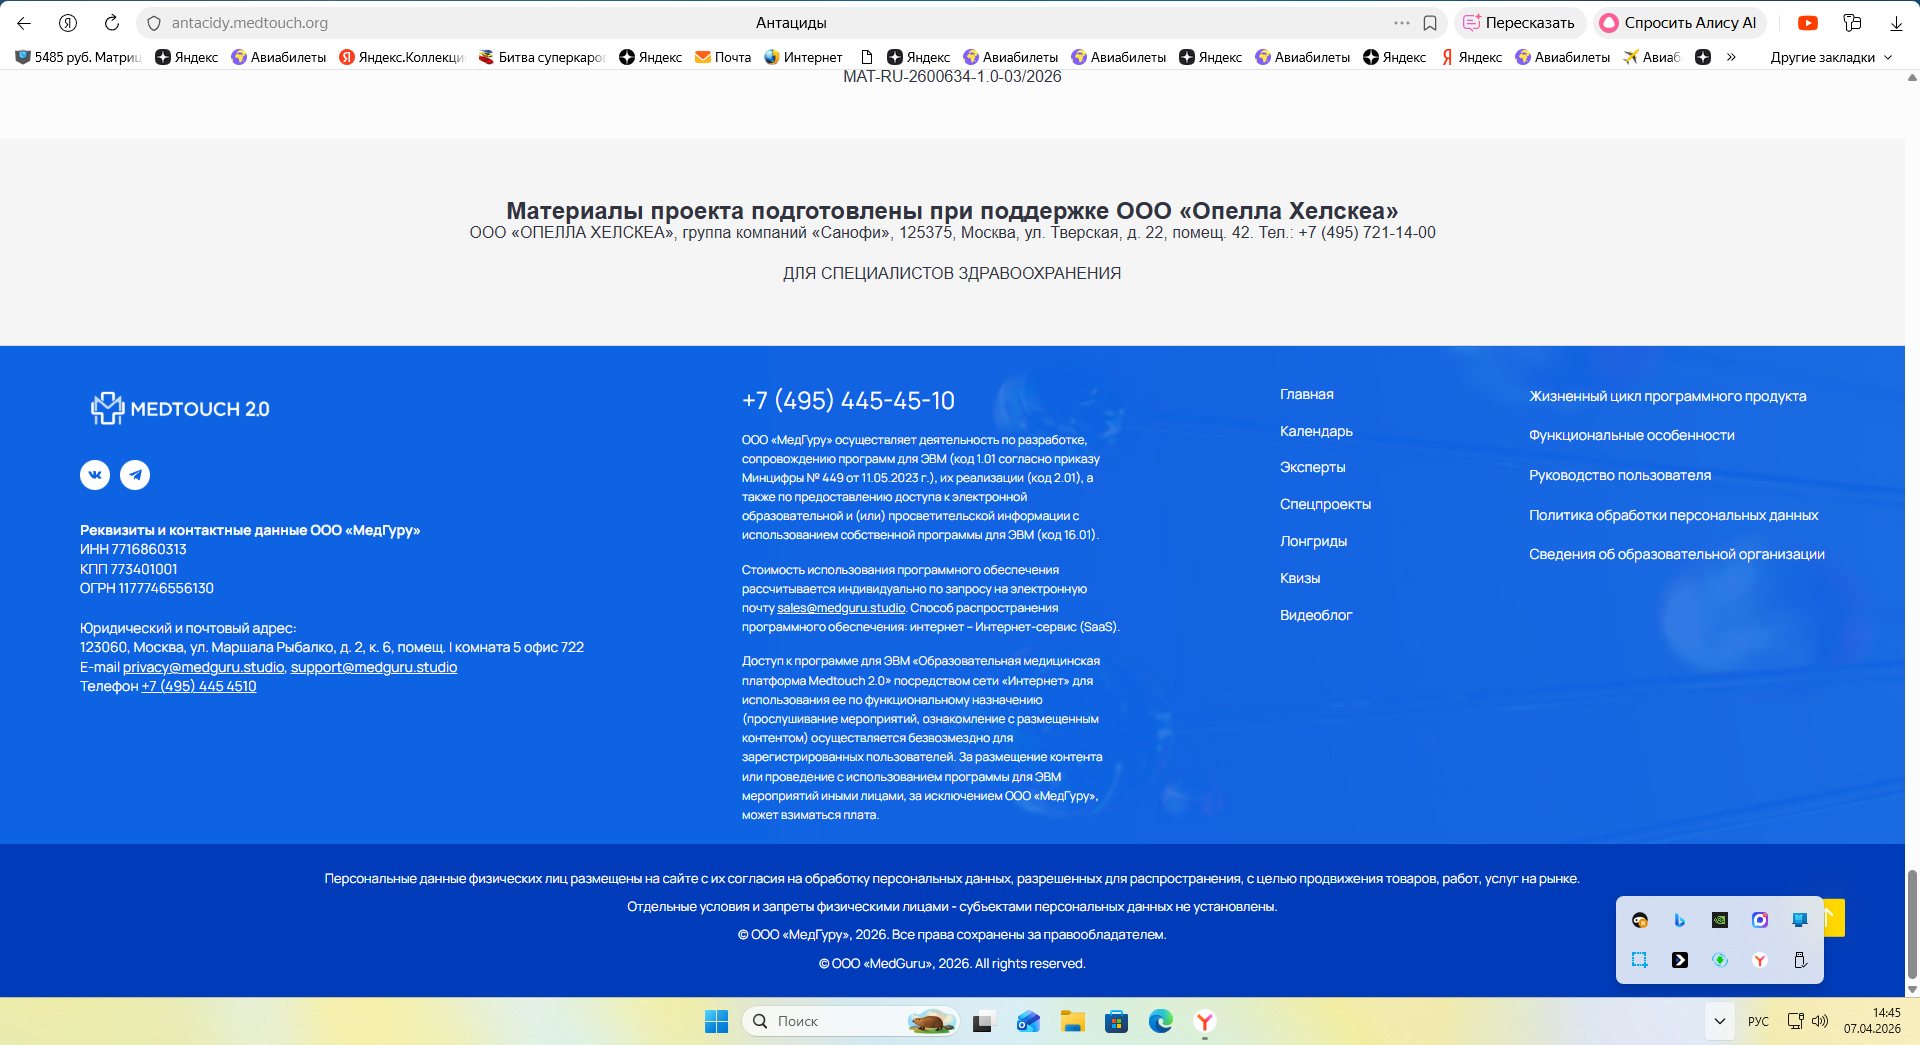Open the Telegram social link in the footer
Screen dimensions: 1920x1045
[x=135, y=475]
